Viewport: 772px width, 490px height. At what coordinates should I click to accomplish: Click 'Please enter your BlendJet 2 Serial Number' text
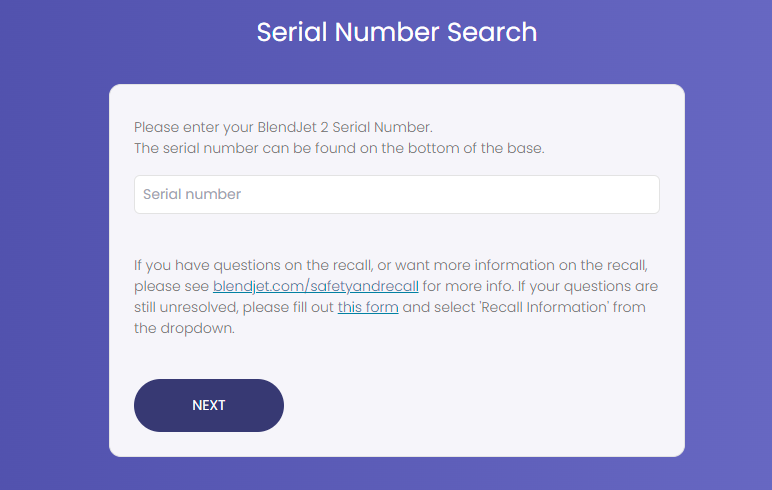[283, 128]
